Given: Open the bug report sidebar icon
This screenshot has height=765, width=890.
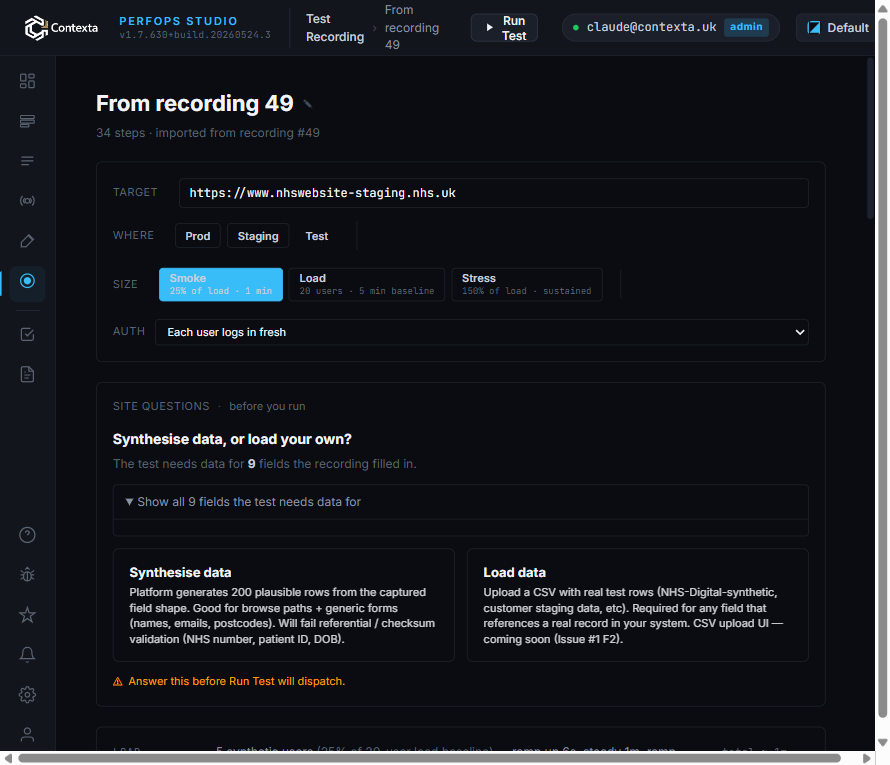Looking at the screenshot, I should pyautogui.click(x=27, y=575).
